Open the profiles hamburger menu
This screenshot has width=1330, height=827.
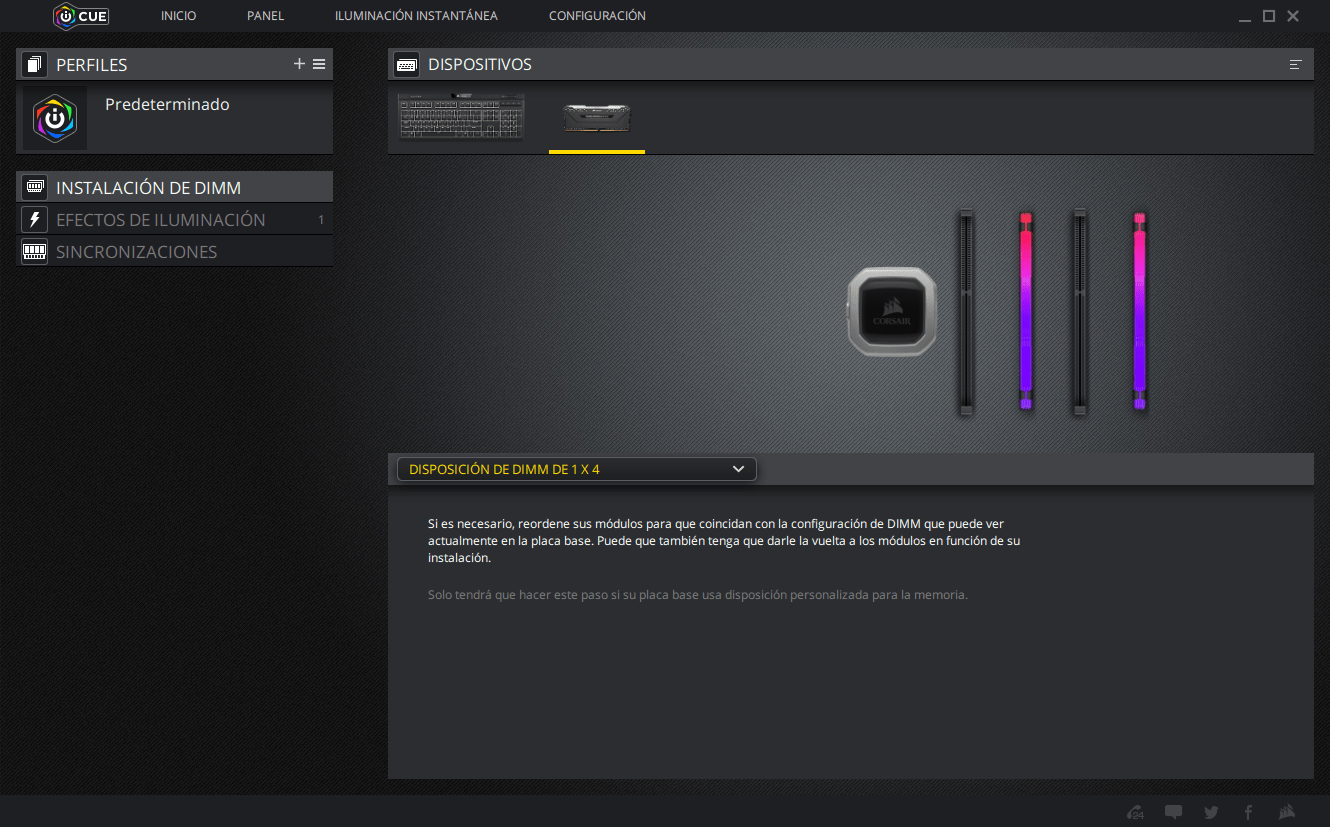point(319,64)
